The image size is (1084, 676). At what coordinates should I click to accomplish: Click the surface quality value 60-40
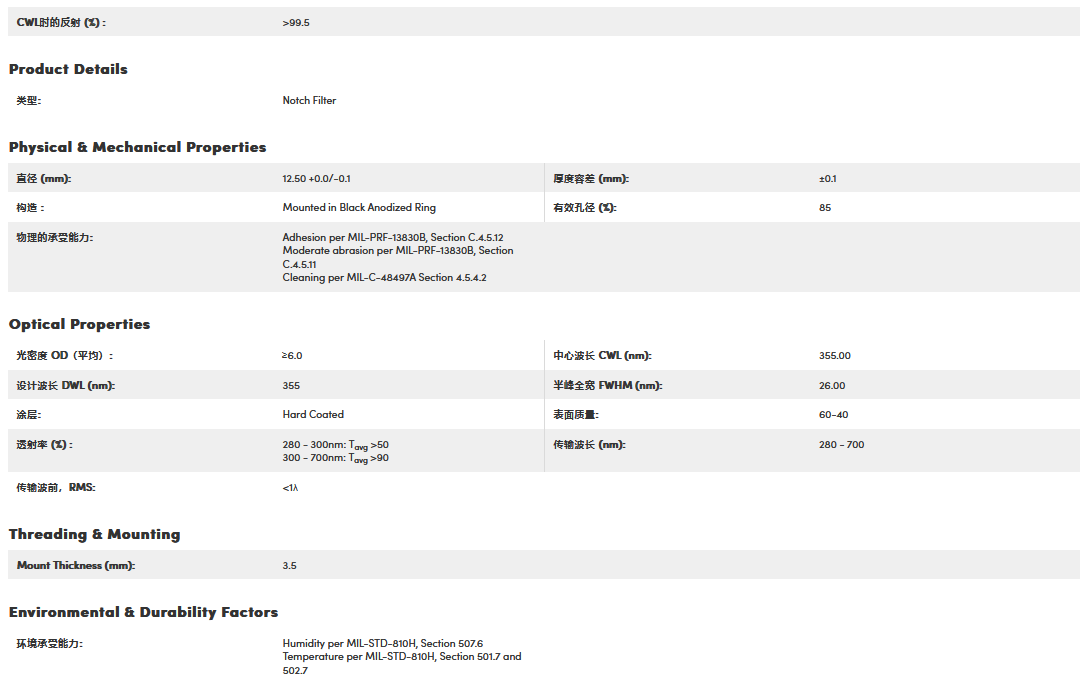coord(833,415)
